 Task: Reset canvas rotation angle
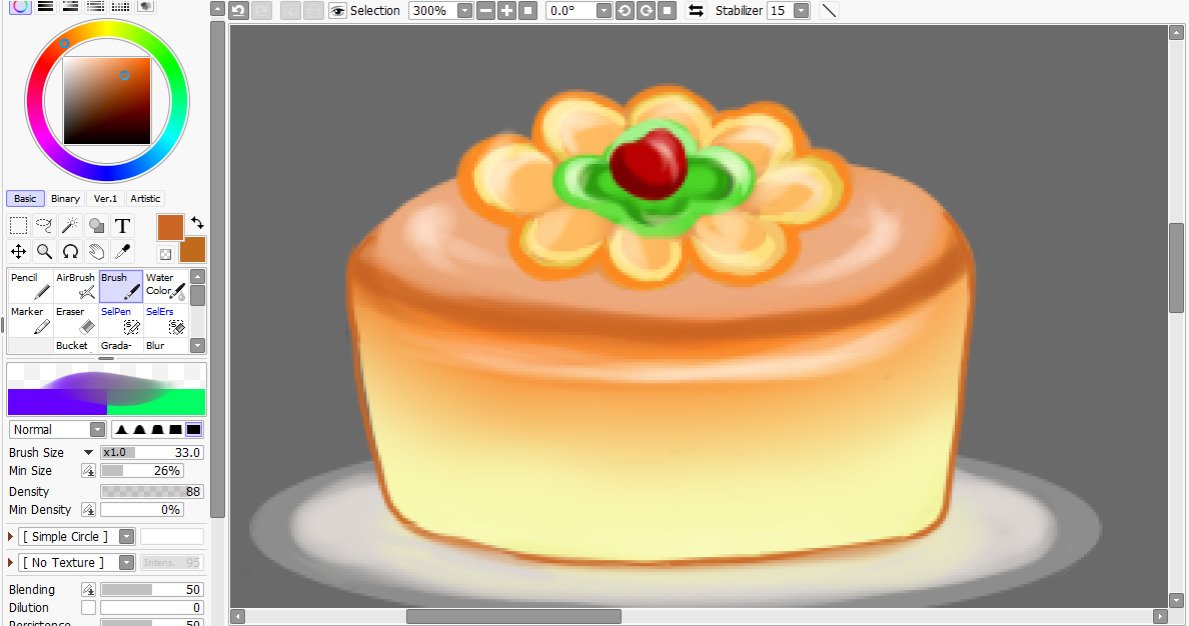coord(667,11)
